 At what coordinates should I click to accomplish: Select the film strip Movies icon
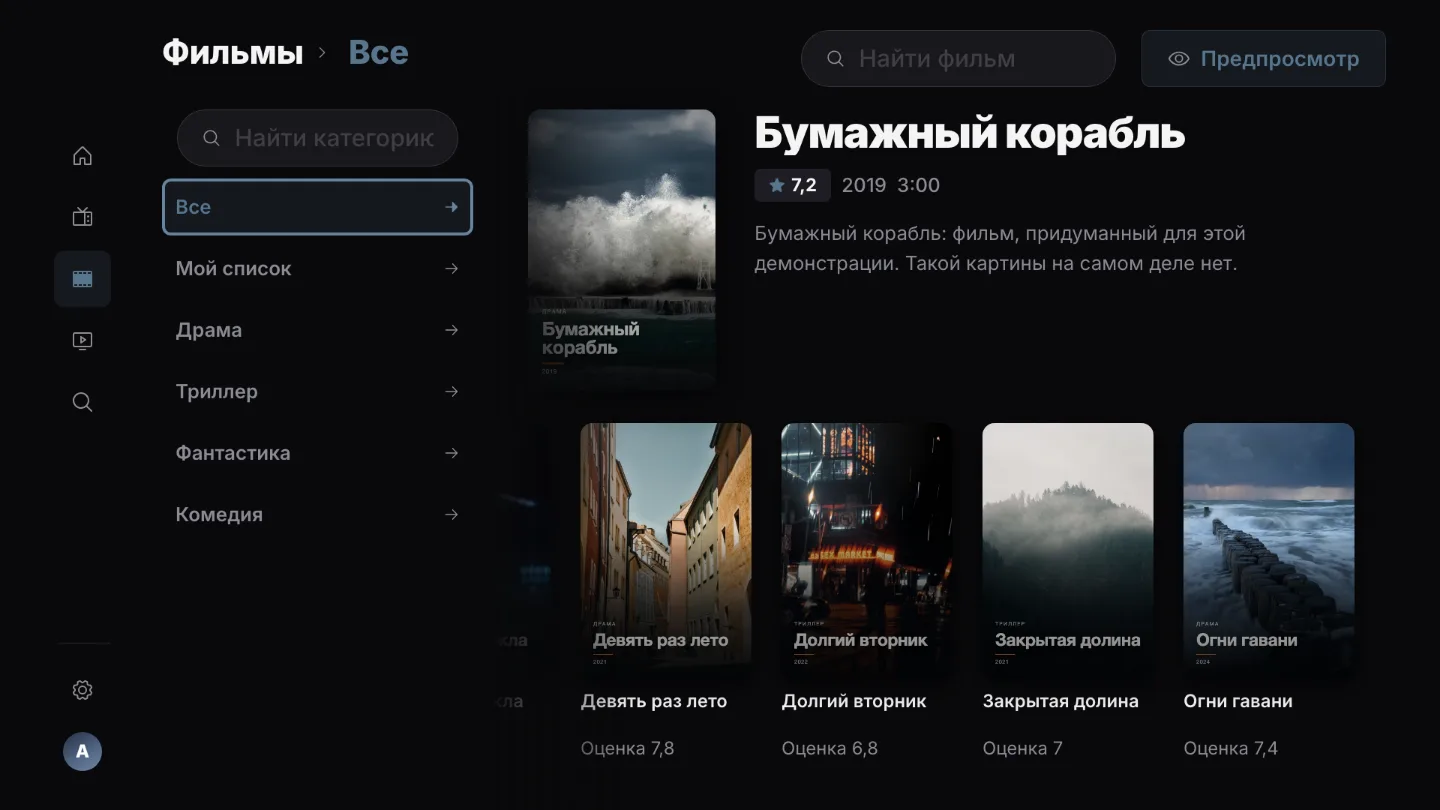pos(83,279)
